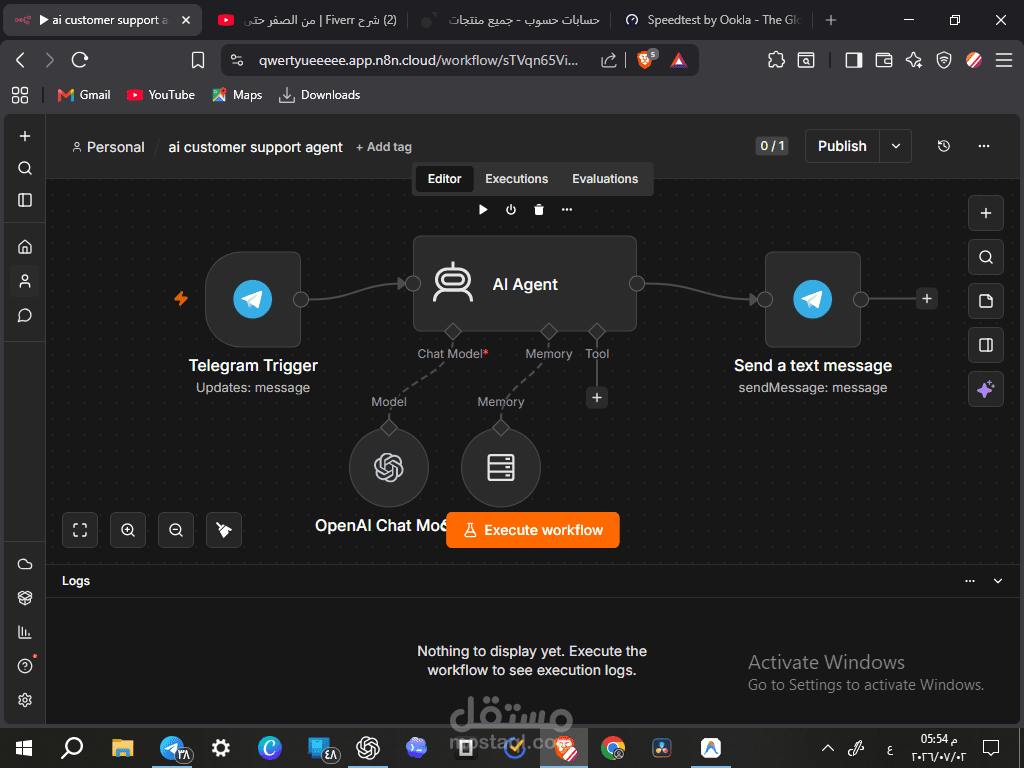Deactivate the AI Agent node power icon
This screenshot has height=768, width=1024.
[511, 210]
